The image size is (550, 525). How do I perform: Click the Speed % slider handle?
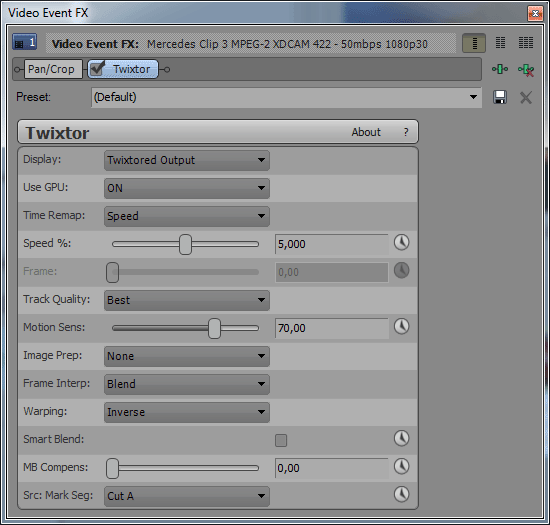(x=185, y=244)
